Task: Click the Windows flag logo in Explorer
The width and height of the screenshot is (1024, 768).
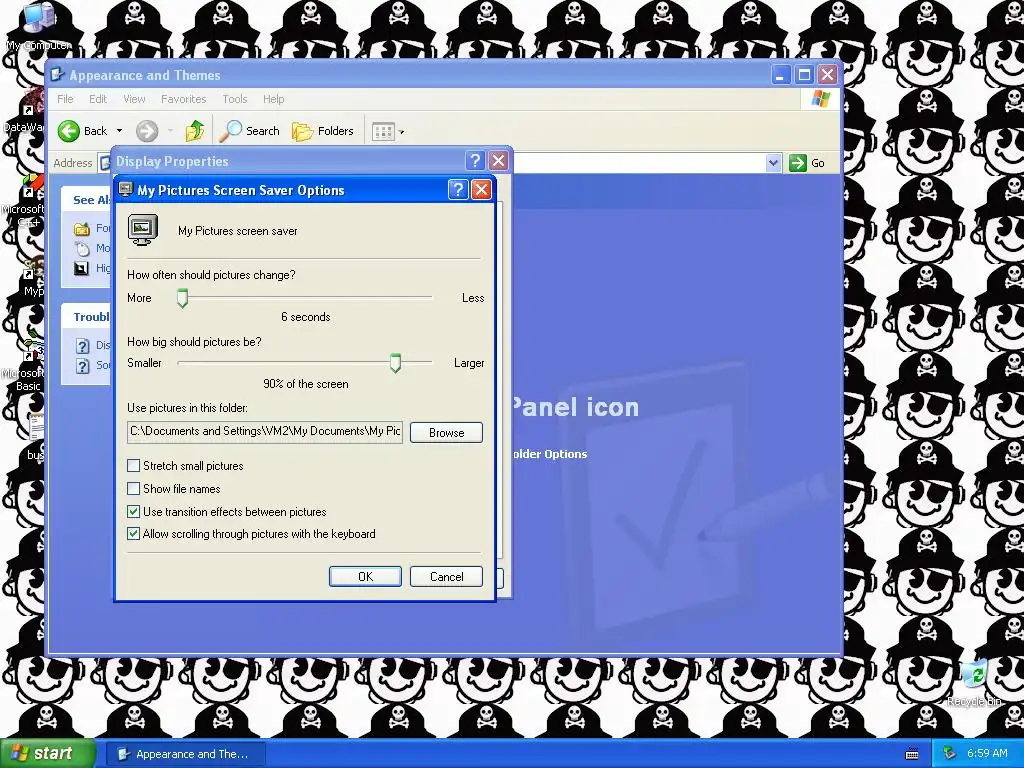Action: coord(820,99)
